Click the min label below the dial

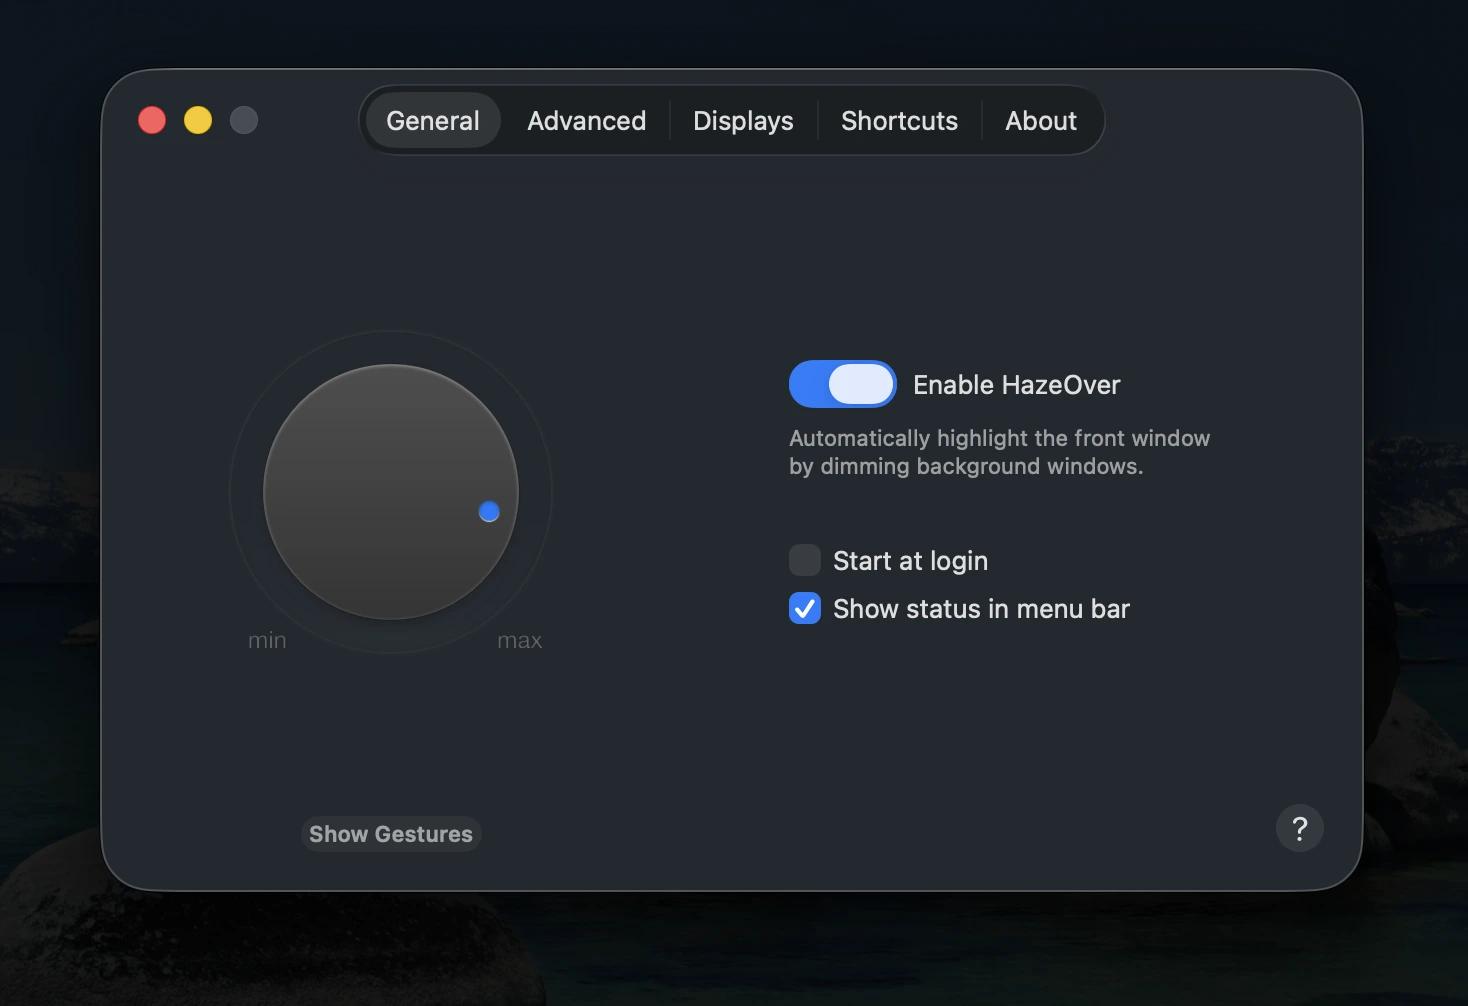tap(267, 640)
